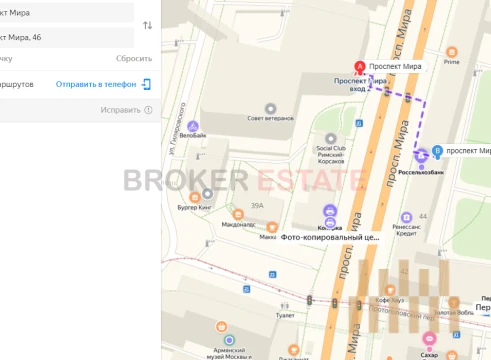Click Отправить в телефон link
Viewport: 491px width, 360px height.
(x=96, y=84)
